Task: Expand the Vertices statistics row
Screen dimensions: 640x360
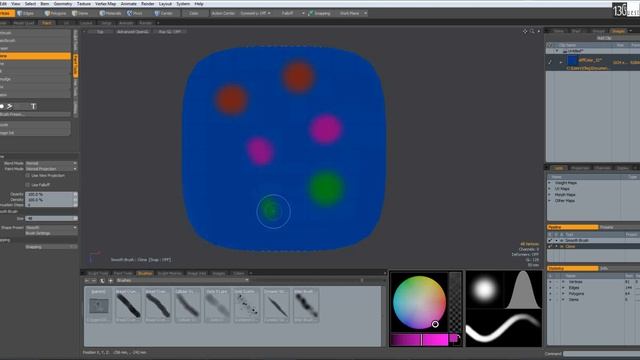Action: [x=563, y=282]
